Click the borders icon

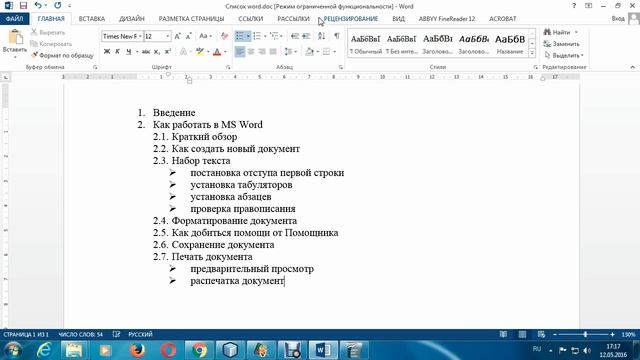(327, 51)
